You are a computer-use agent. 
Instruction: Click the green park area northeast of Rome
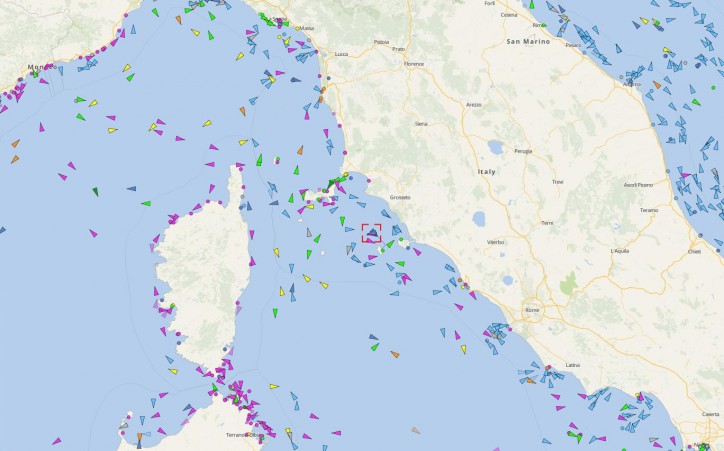569,283
